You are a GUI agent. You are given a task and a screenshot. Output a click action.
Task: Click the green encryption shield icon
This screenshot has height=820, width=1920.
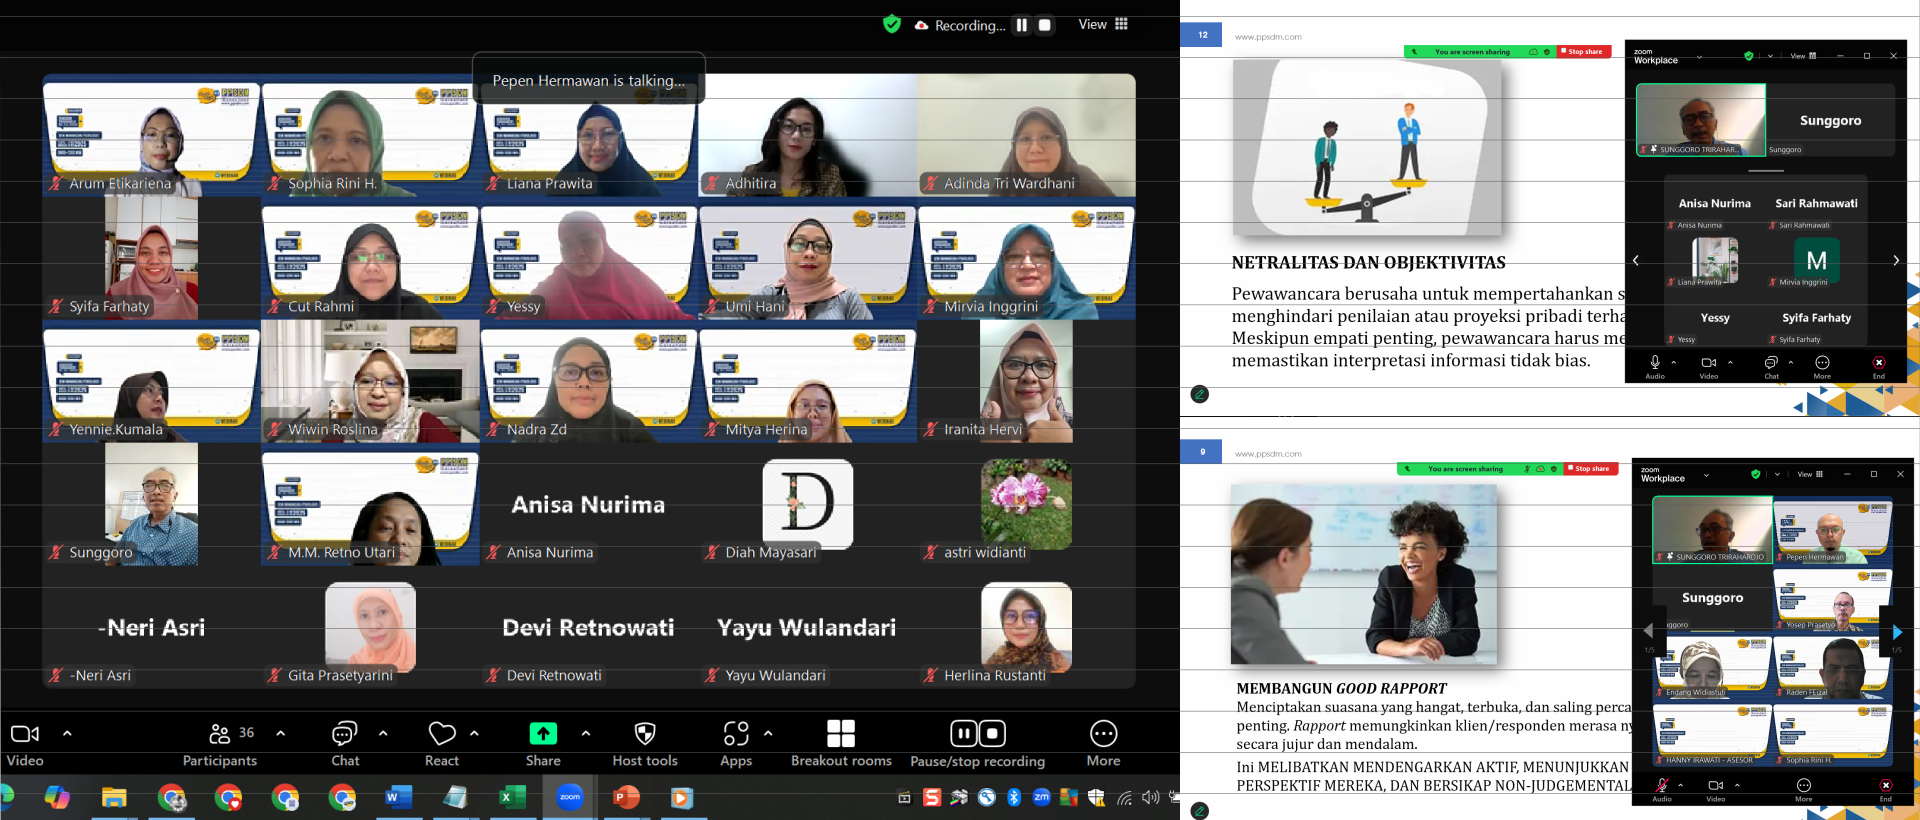point(892,25)
